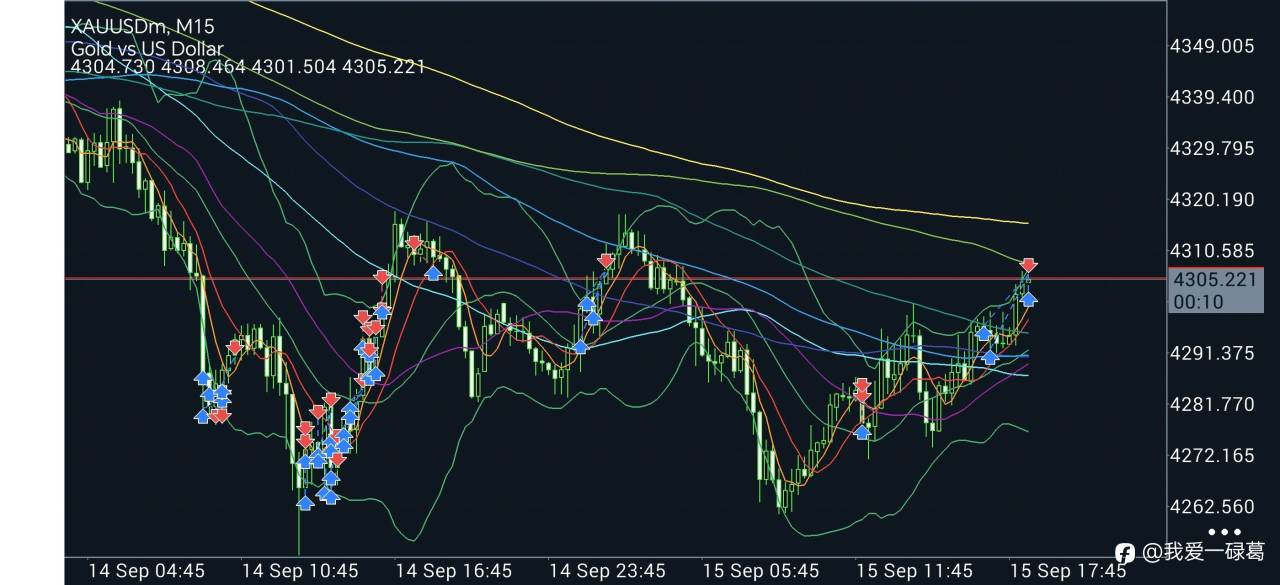Tap price scale label 4281.770

coord(1212,404)
